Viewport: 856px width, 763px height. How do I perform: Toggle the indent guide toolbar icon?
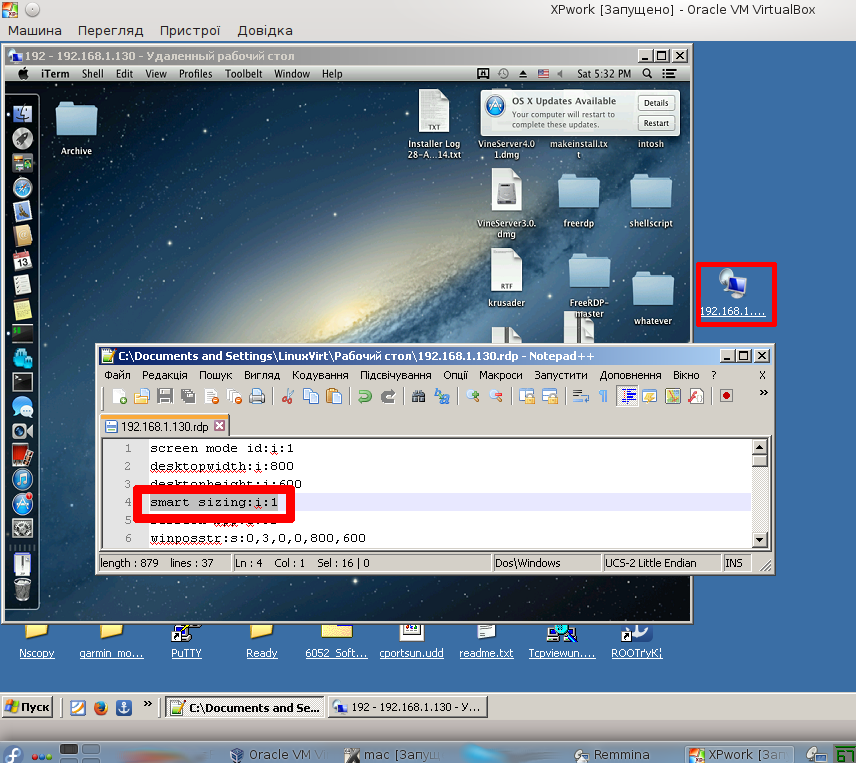point(627,396)
